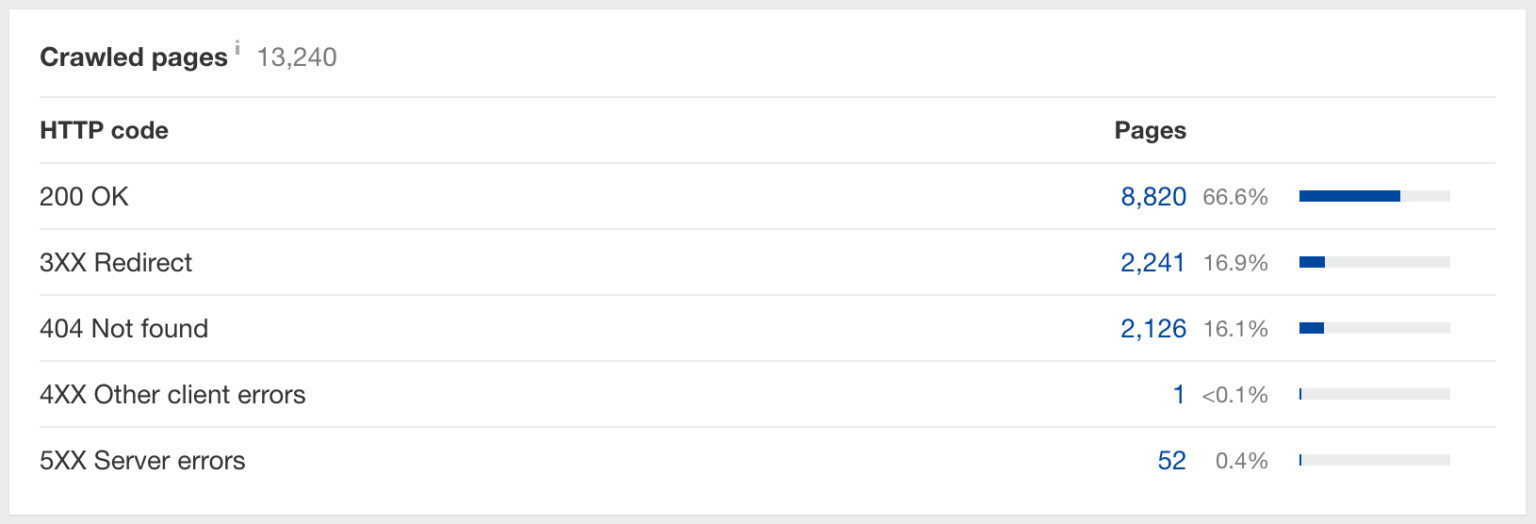Open the 2,241 redirect pages link
This screenshot has height=524, width=1536.
tap(1153, 263)
